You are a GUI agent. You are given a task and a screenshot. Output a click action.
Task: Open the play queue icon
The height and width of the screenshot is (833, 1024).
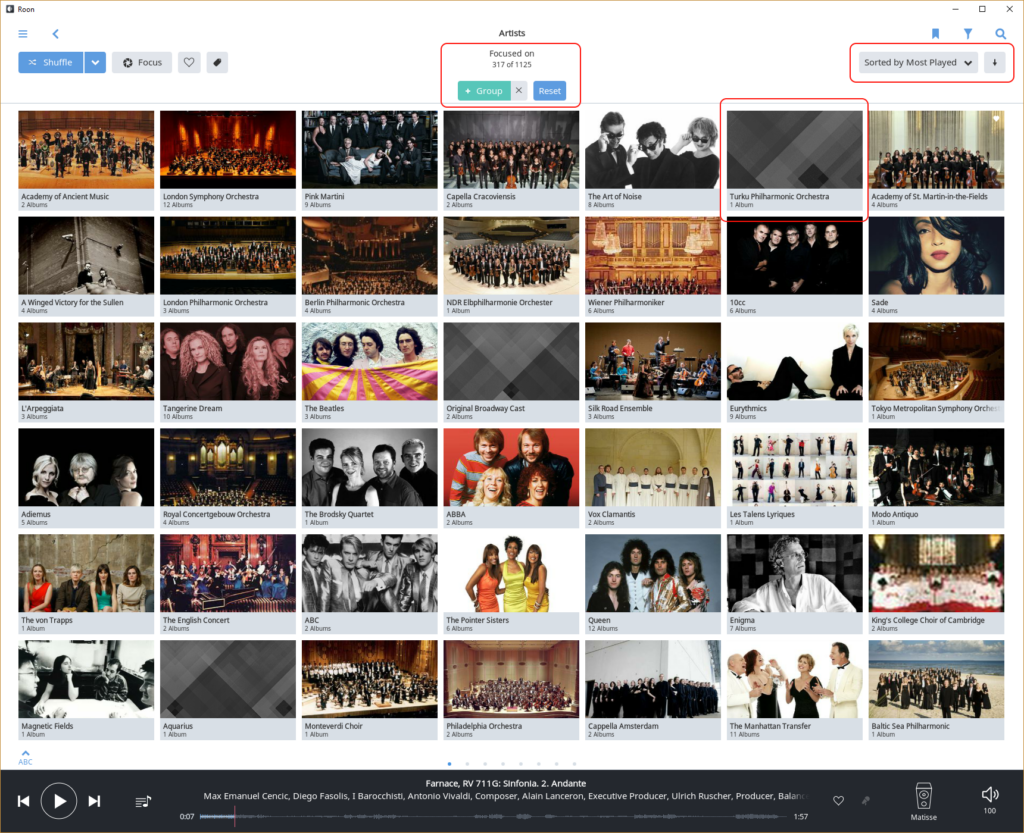click(143, 801)
